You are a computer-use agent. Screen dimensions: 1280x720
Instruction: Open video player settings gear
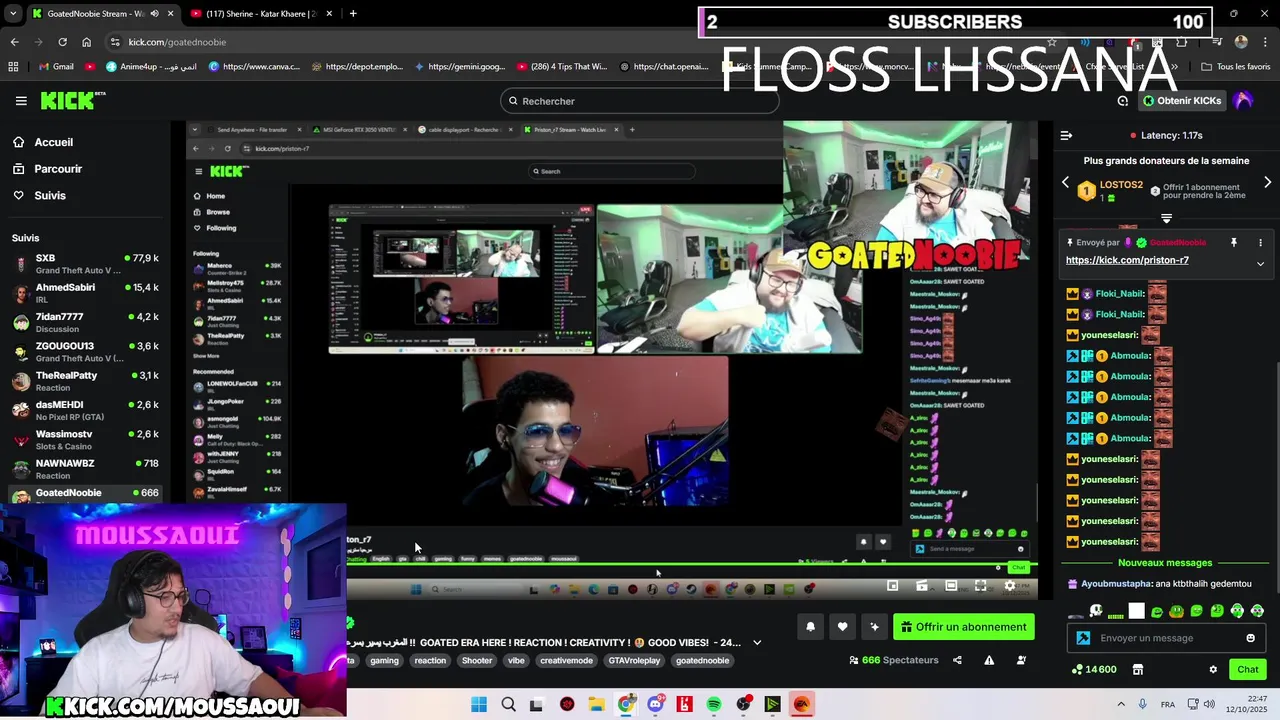point(1009,586)
